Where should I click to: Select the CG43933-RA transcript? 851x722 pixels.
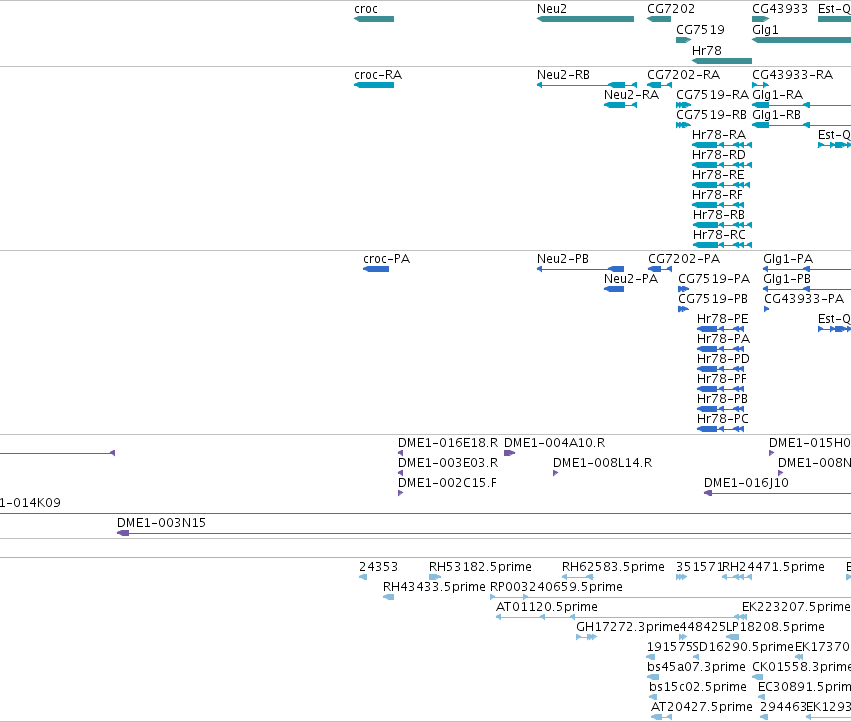(760, 85)
